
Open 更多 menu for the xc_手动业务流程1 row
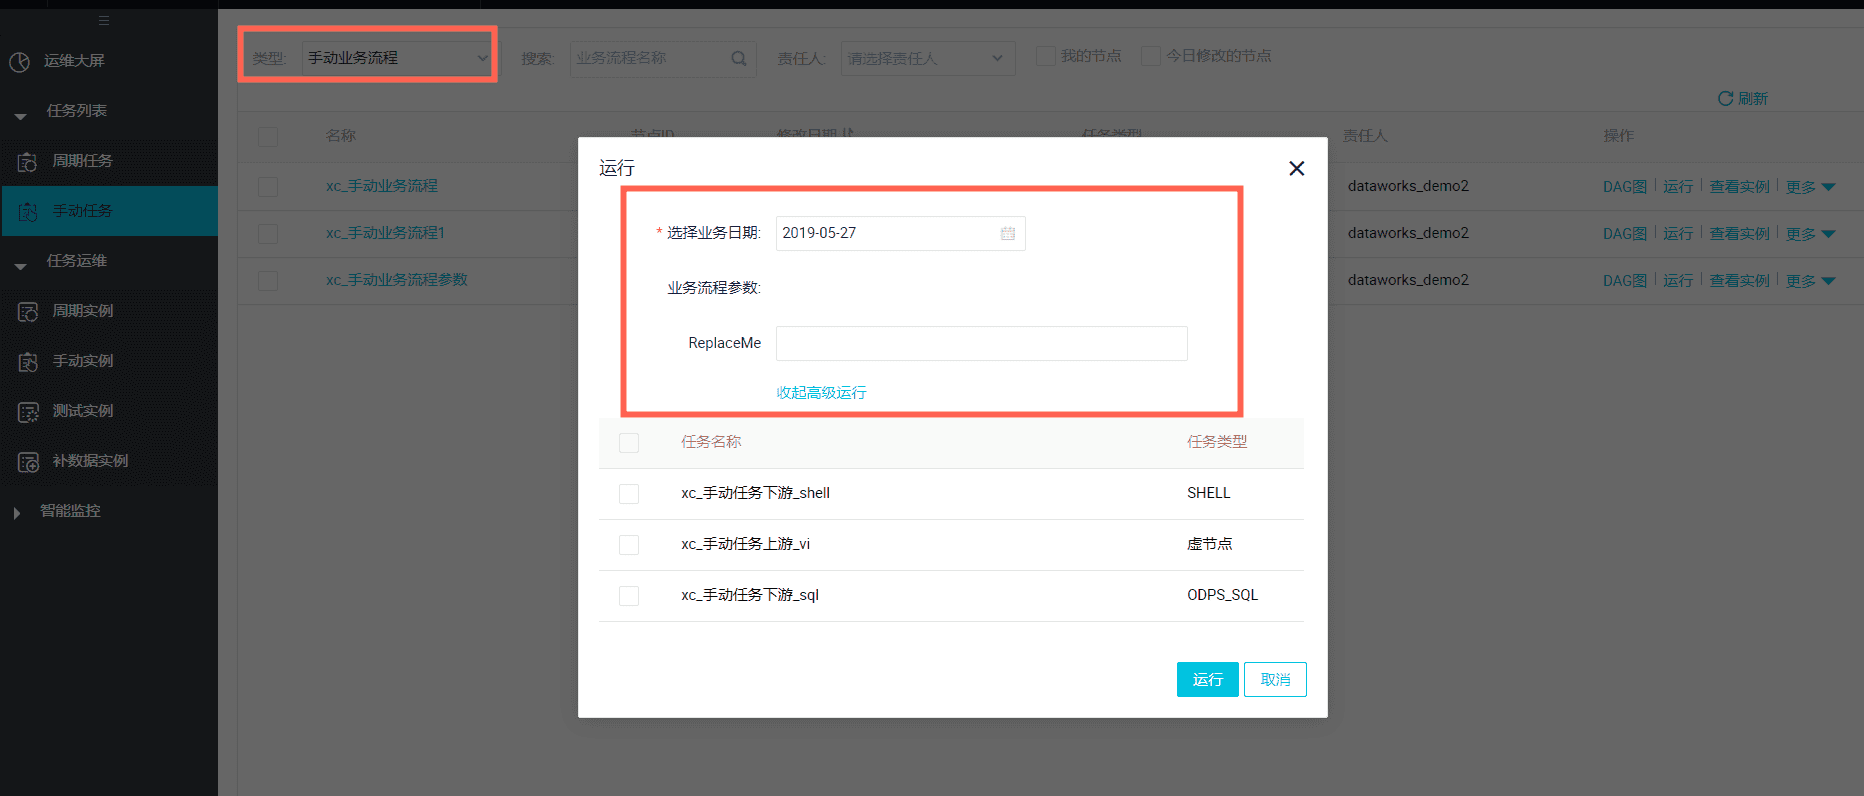click(x=1810, y=234)
